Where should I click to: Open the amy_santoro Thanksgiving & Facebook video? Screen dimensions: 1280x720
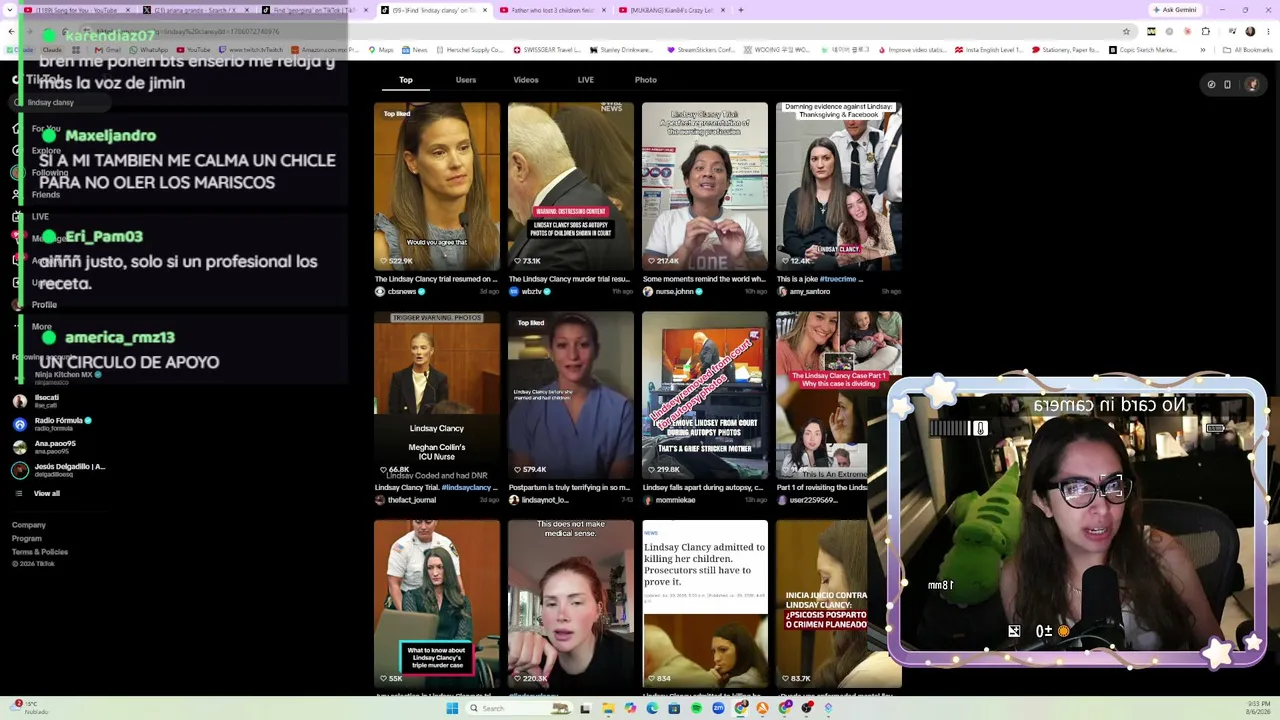click(x=839, y=186)
